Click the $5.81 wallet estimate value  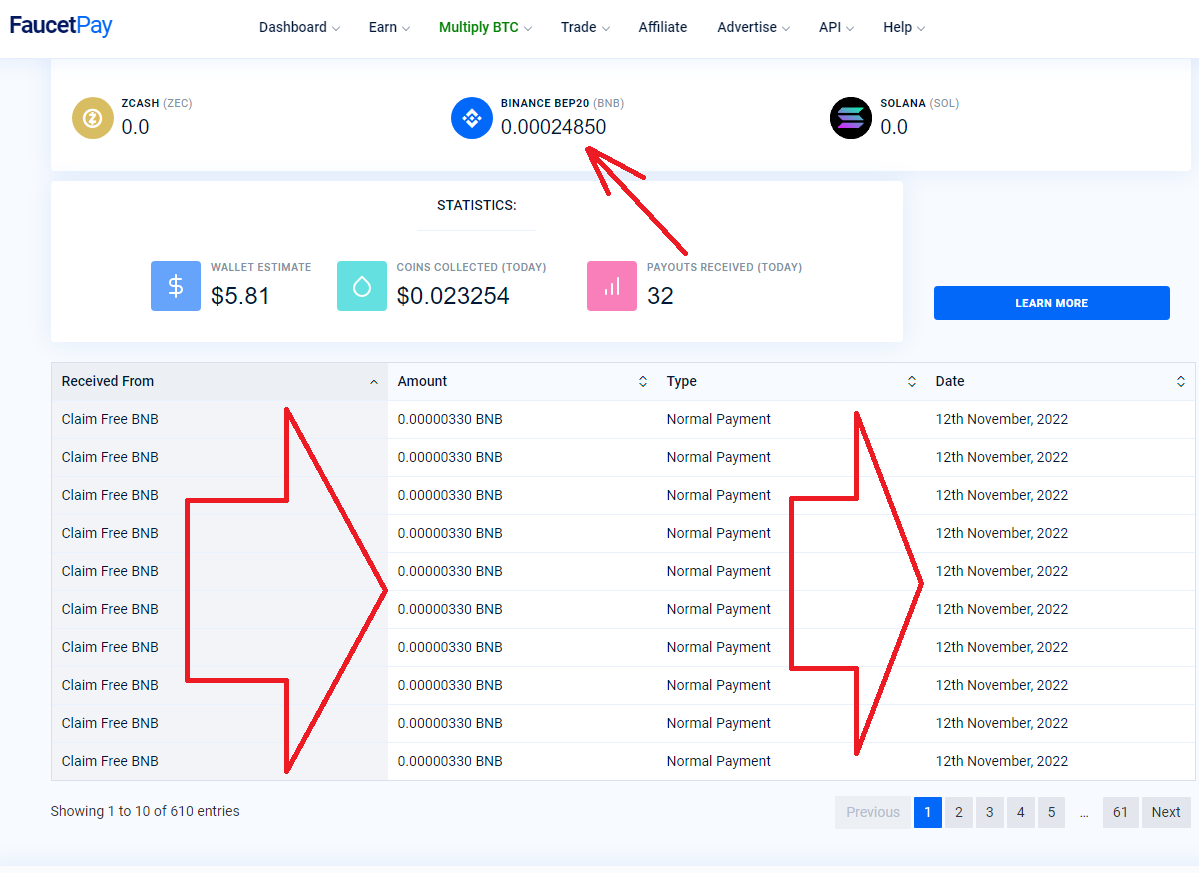240,296
